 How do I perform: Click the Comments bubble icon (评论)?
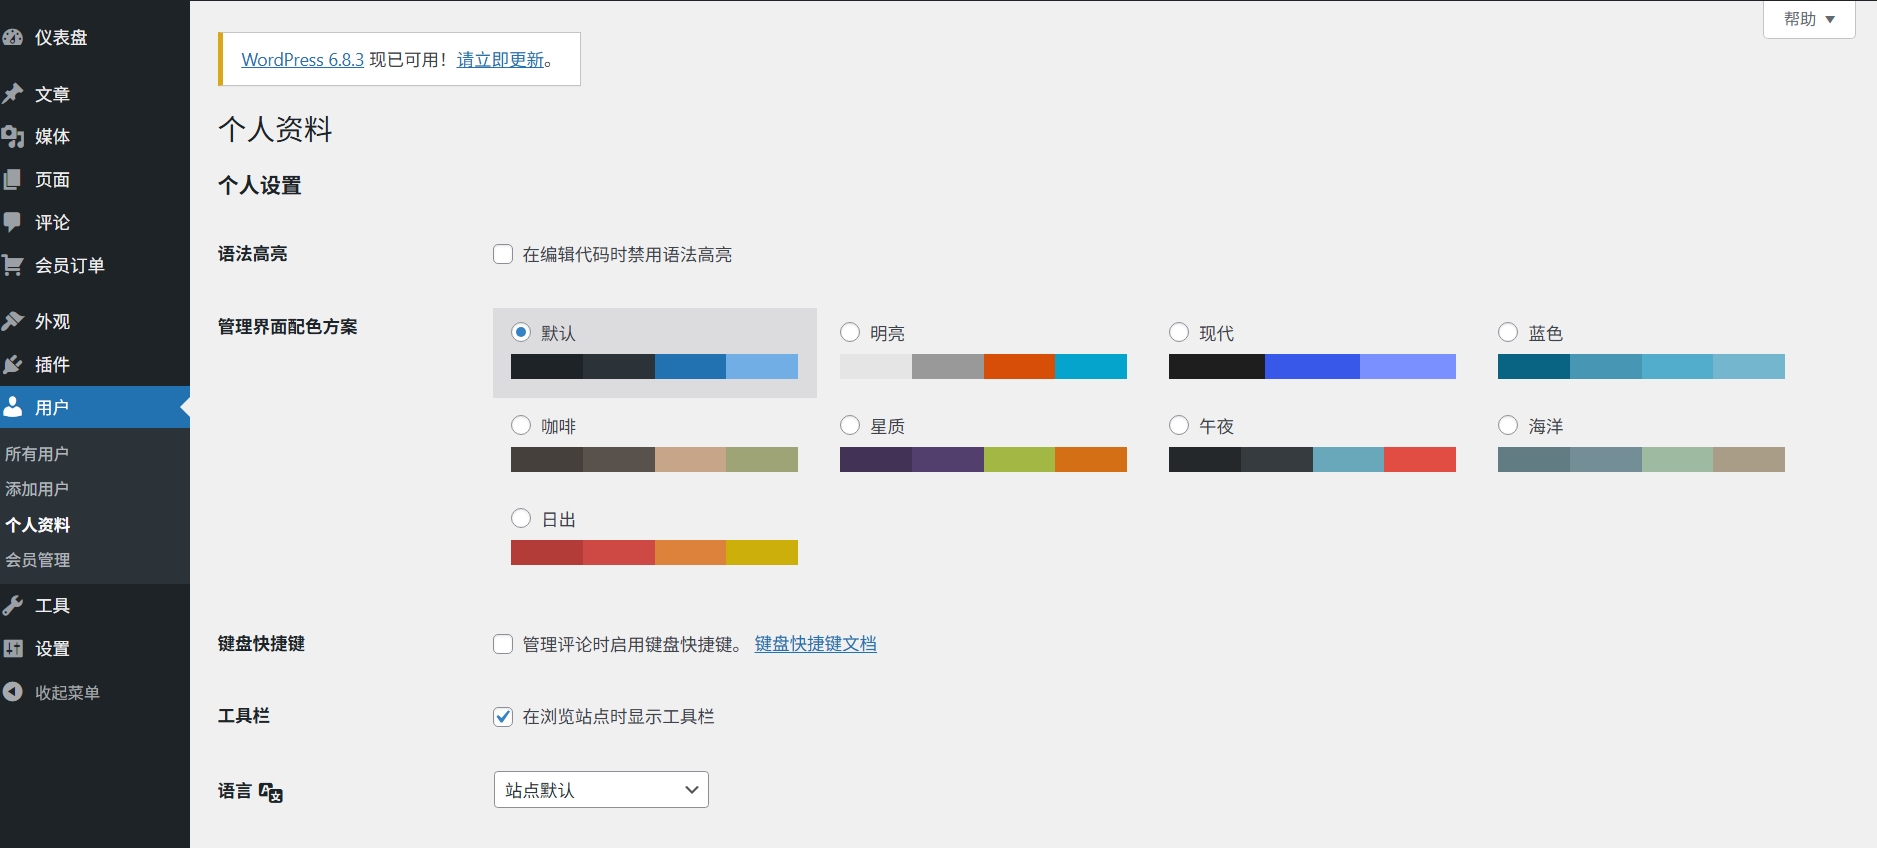(x=13, y=222)
